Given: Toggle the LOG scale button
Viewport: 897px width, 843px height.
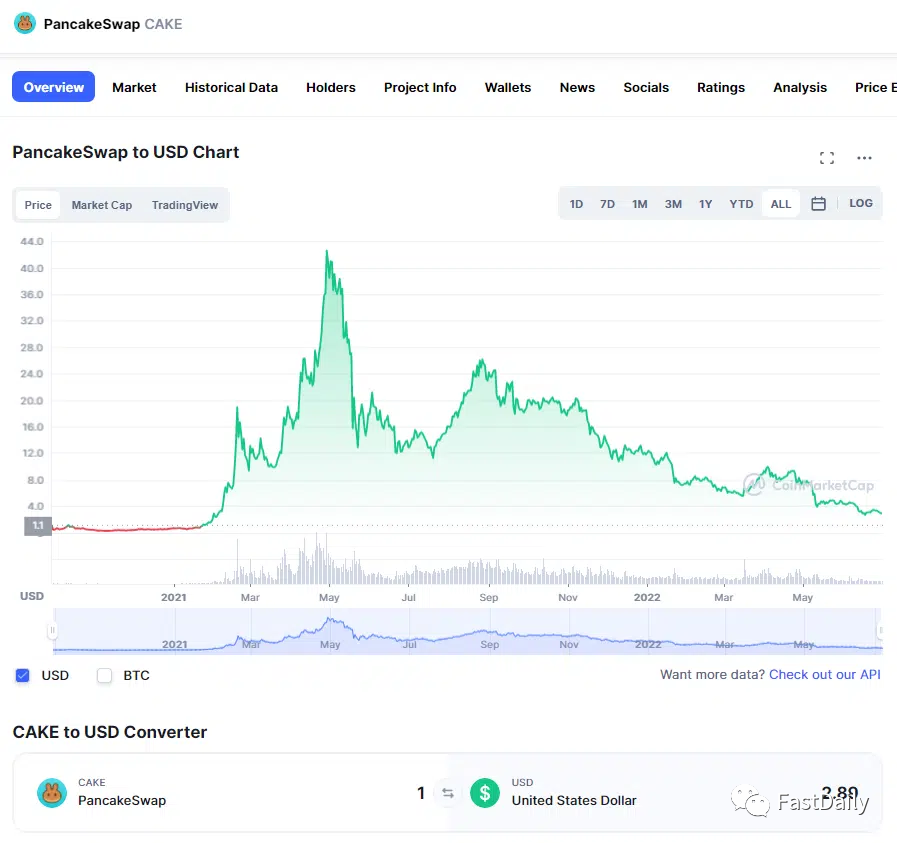Looking at the screenshot, I should [860, 203].
